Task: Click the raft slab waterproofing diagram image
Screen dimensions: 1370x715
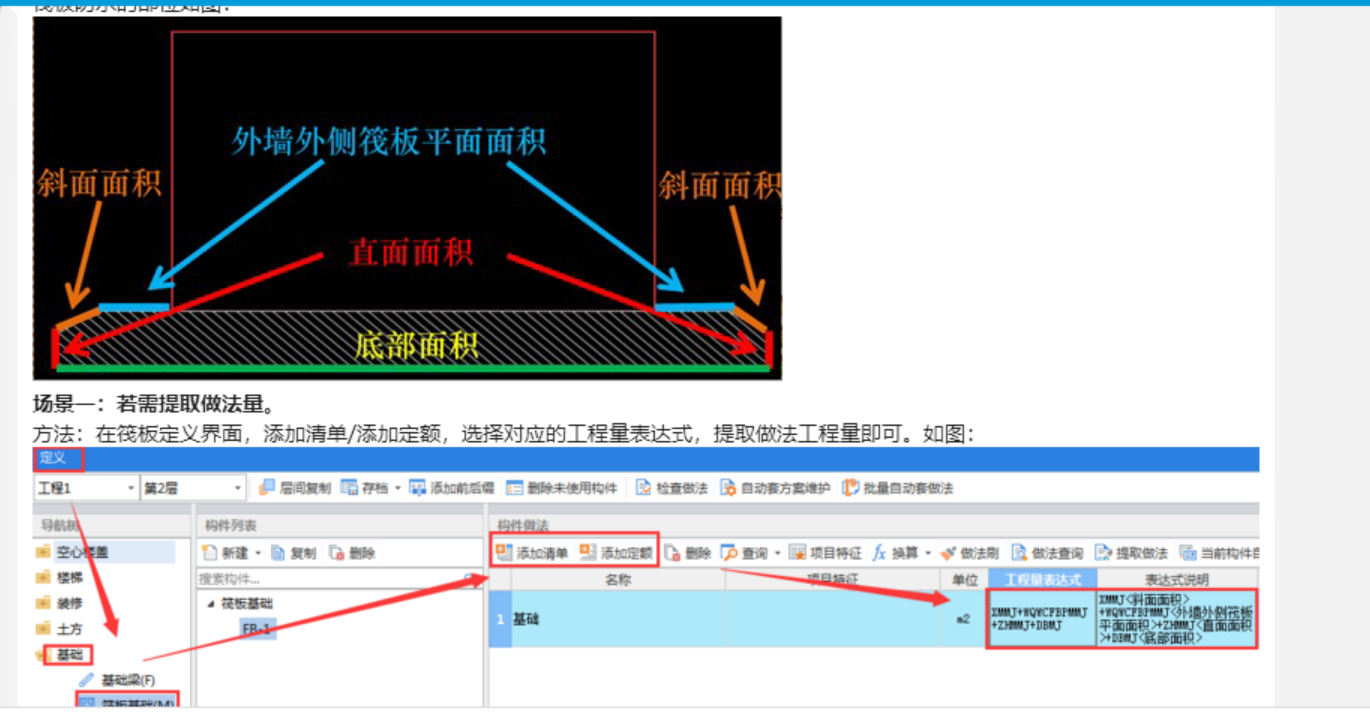Action: click(407, 198)
